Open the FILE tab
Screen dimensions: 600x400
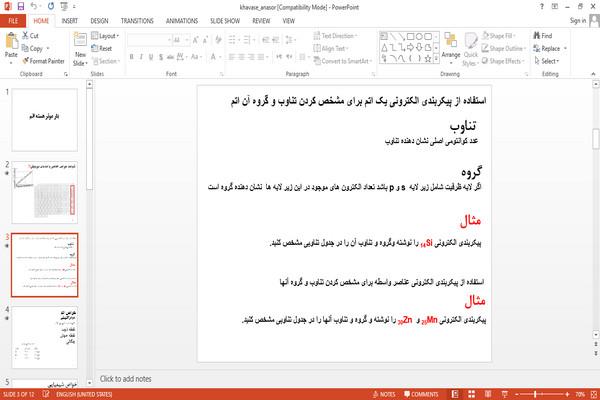(x=13, y=21)
